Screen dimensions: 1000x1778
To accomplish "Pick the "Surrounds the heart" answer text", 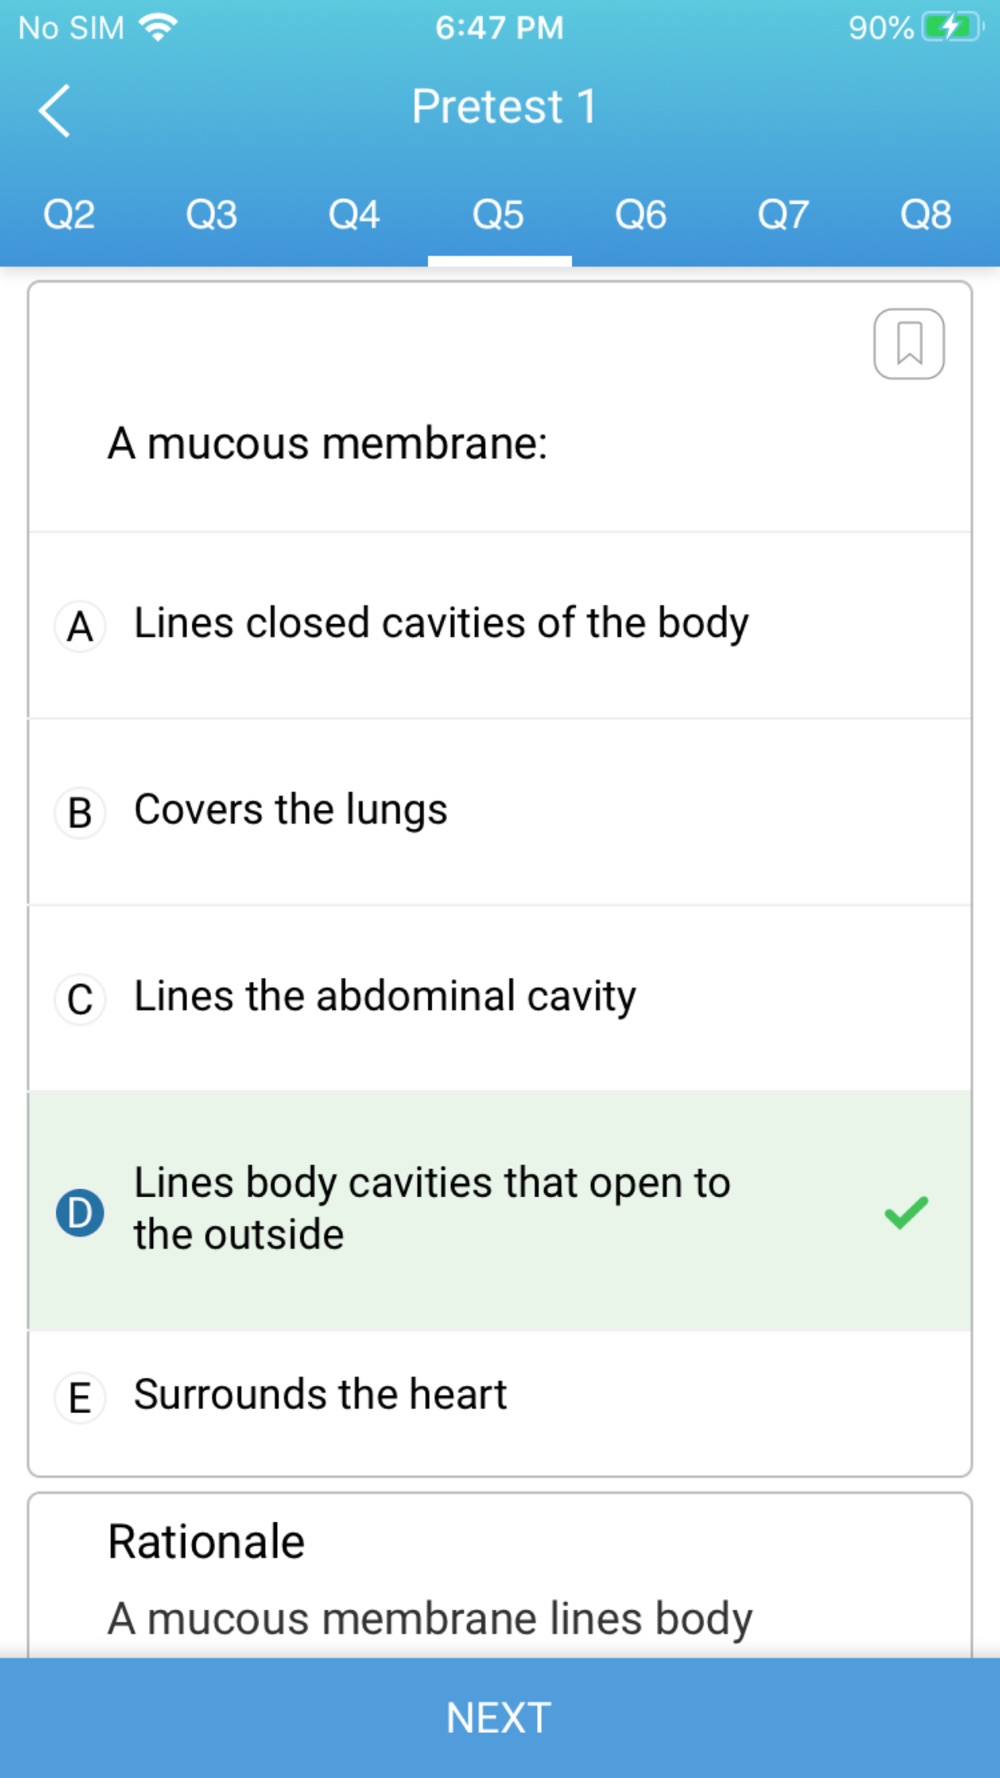I will tap(320, 1394).
